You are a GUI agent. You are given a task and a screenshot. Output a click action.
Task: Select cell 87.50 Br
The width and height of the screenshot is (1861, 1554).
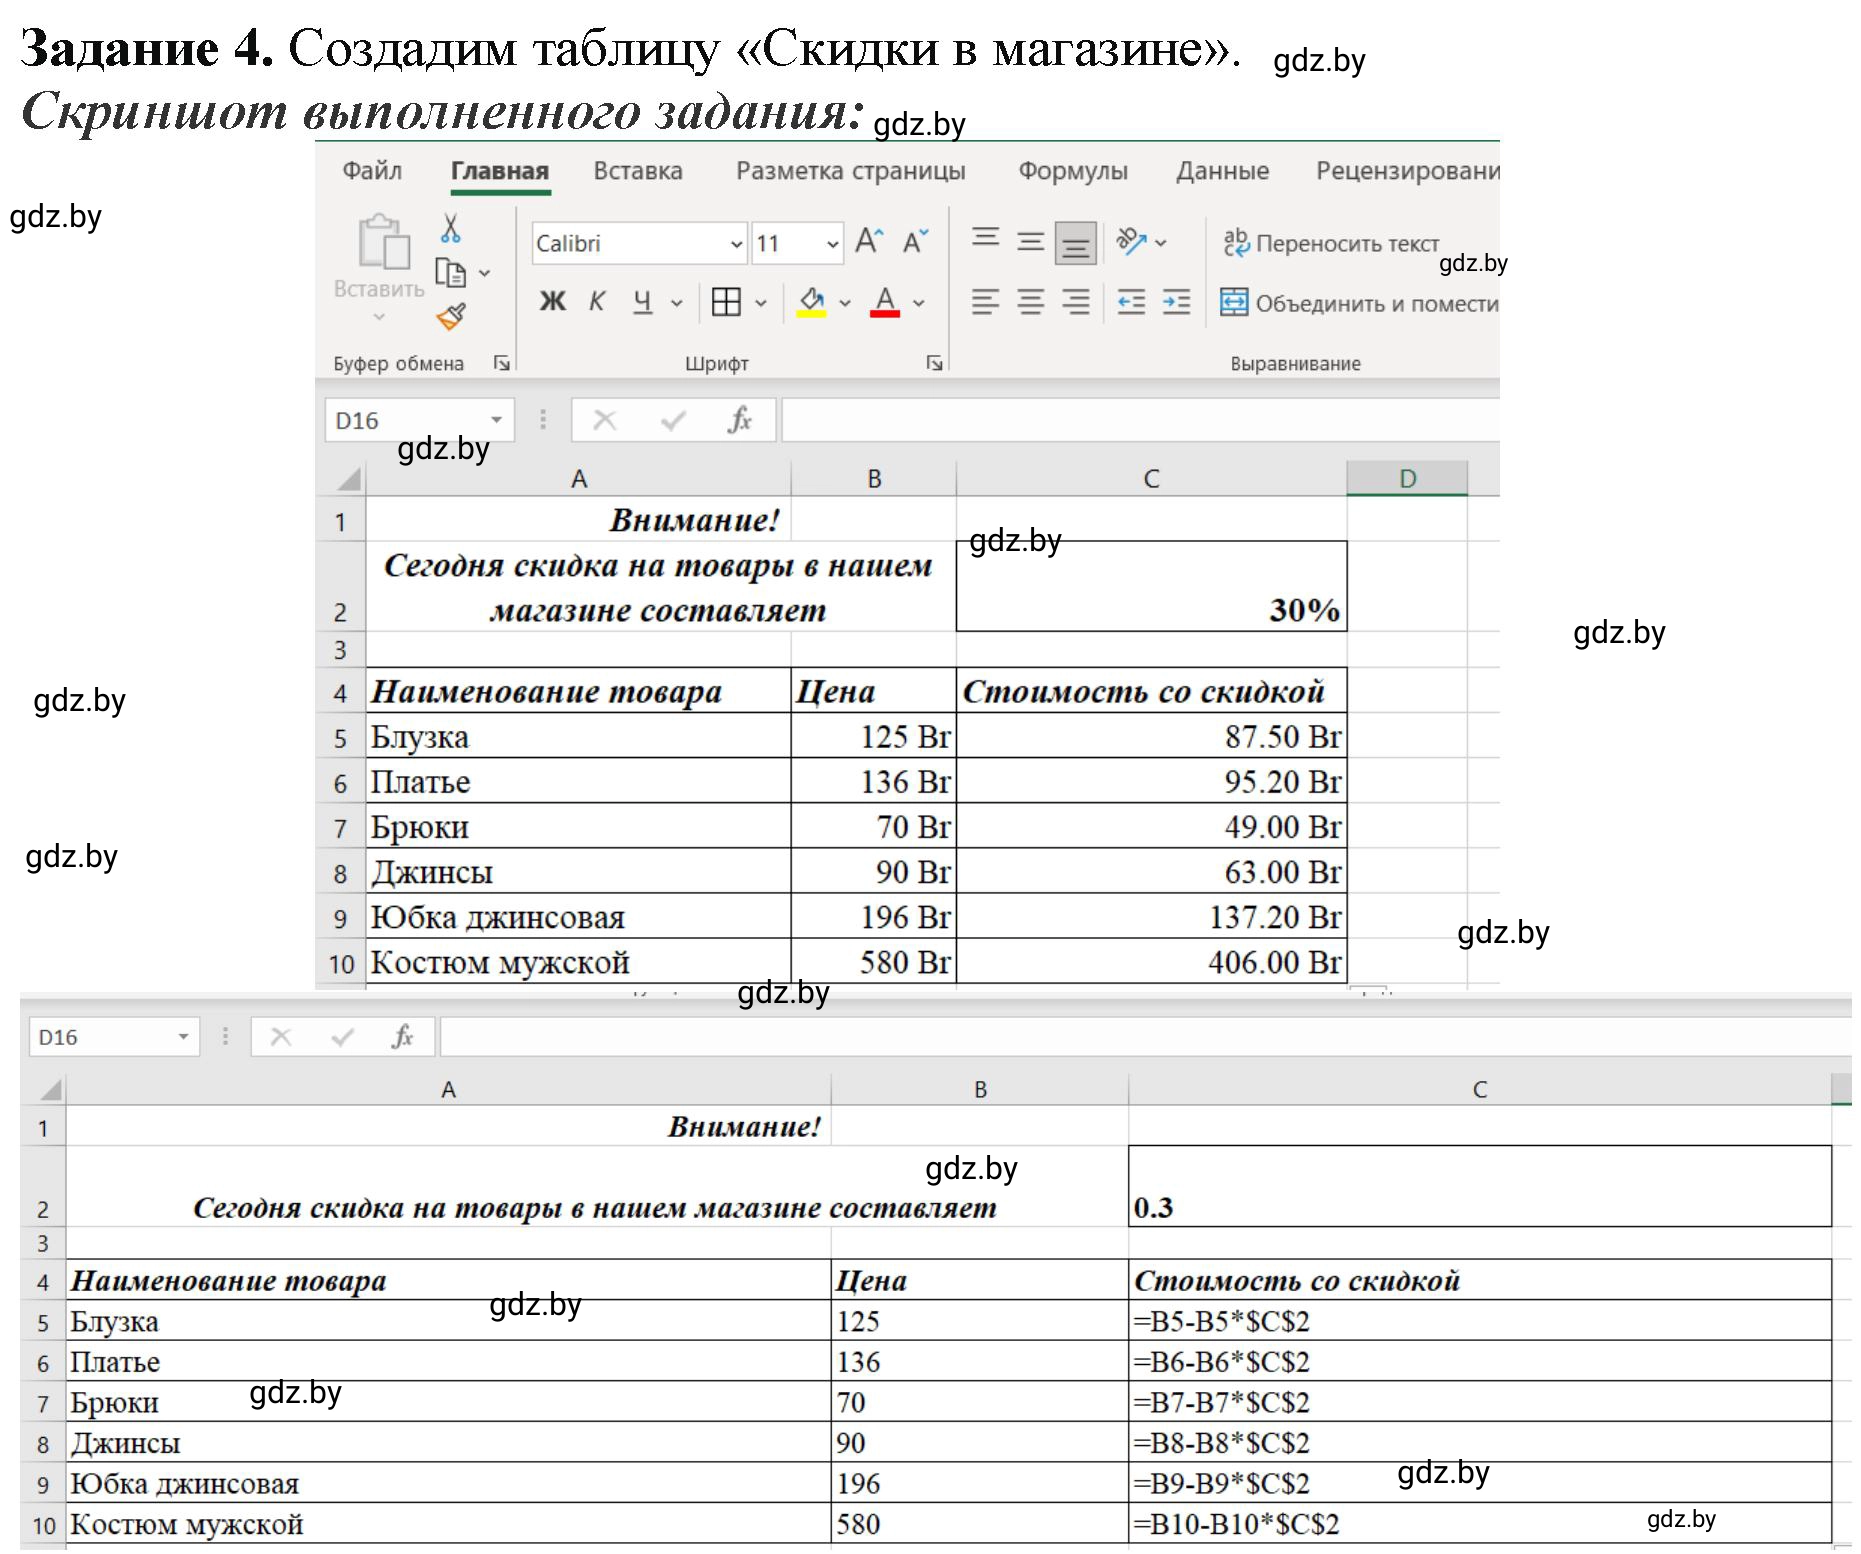[x=1151, y=736]
